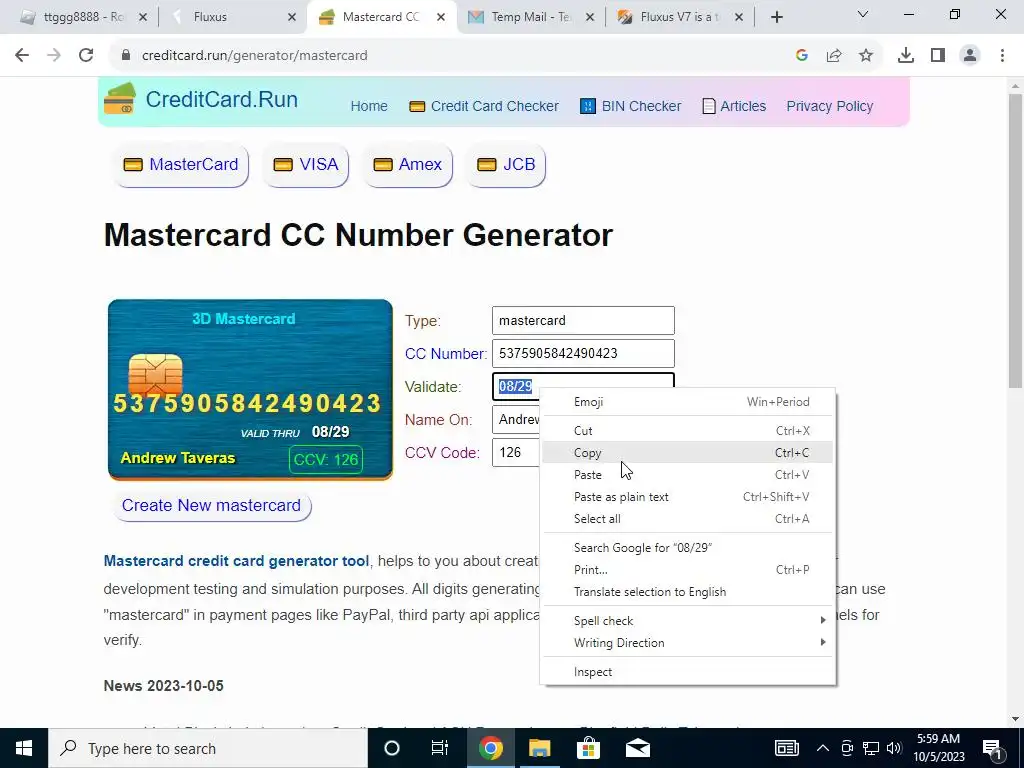1024x768 pixels.
Task: Choose Translate selection to English
Action: pyautogui.click(x=688, y=592)
